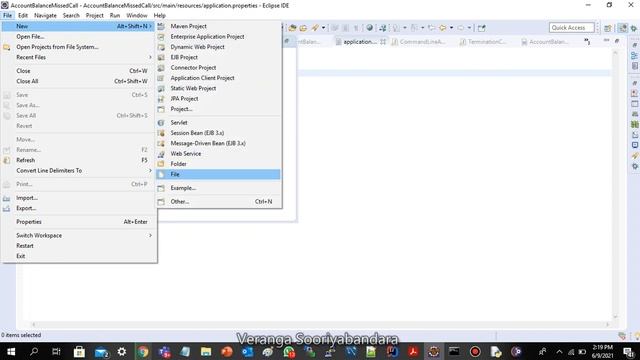Screen dimensions: 640x360
Task: Close the application.properties tab
Action: coord(383,42)
